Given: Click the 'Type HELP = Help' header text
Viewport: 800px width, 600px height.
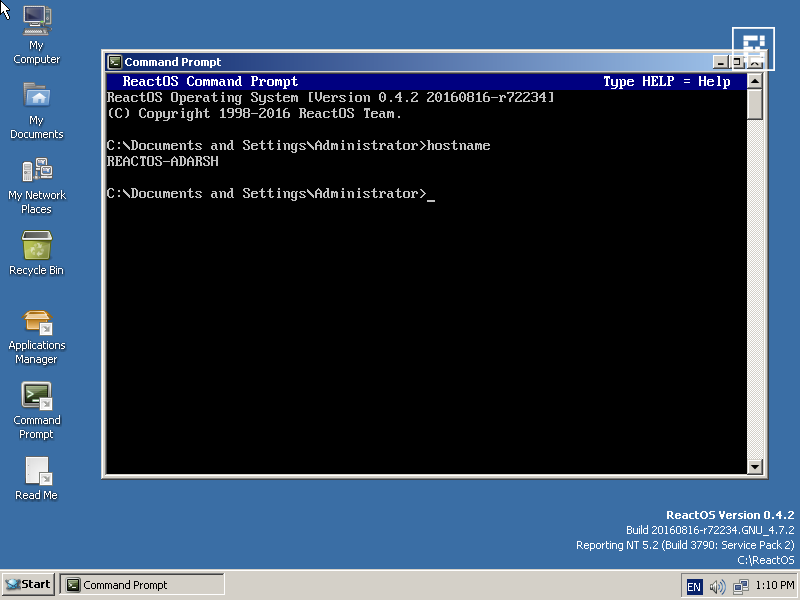Looking at the screenshot, I should pyautogui.click(x=666, y=82).
